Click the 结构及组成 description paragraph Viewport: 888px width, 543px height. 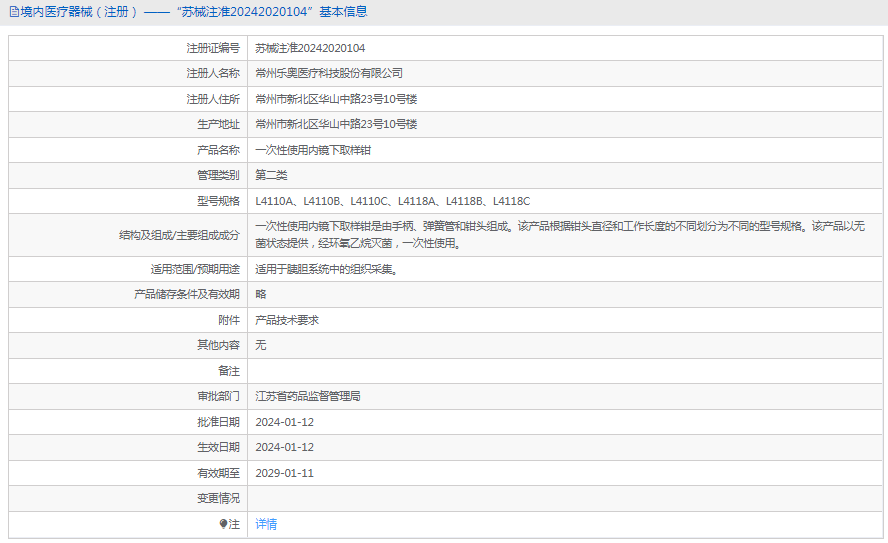point(560,235)
